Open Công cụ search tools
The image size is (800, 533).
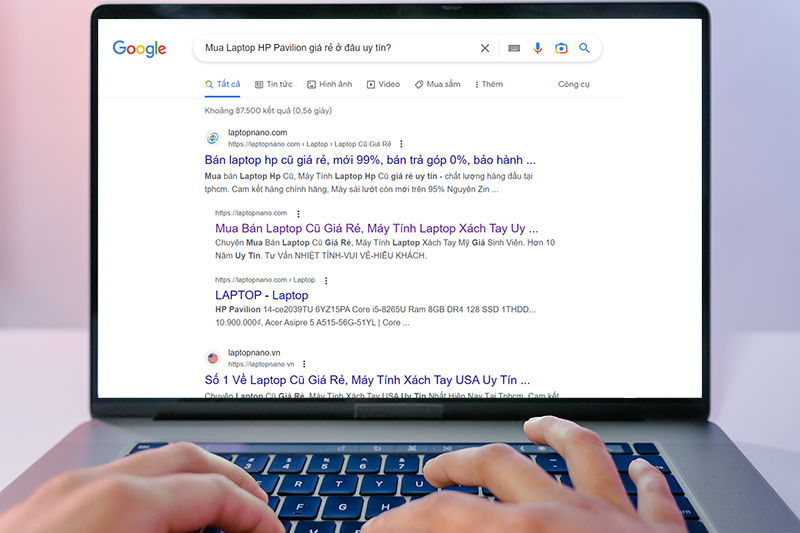573,84
